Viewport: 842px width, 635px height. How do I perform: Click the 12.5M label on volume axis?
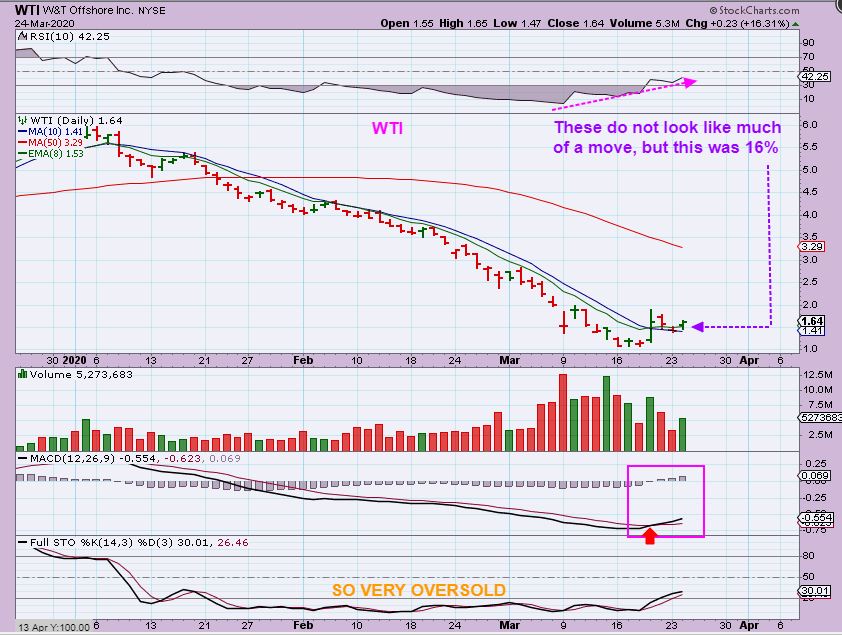[x=816, y=374]
